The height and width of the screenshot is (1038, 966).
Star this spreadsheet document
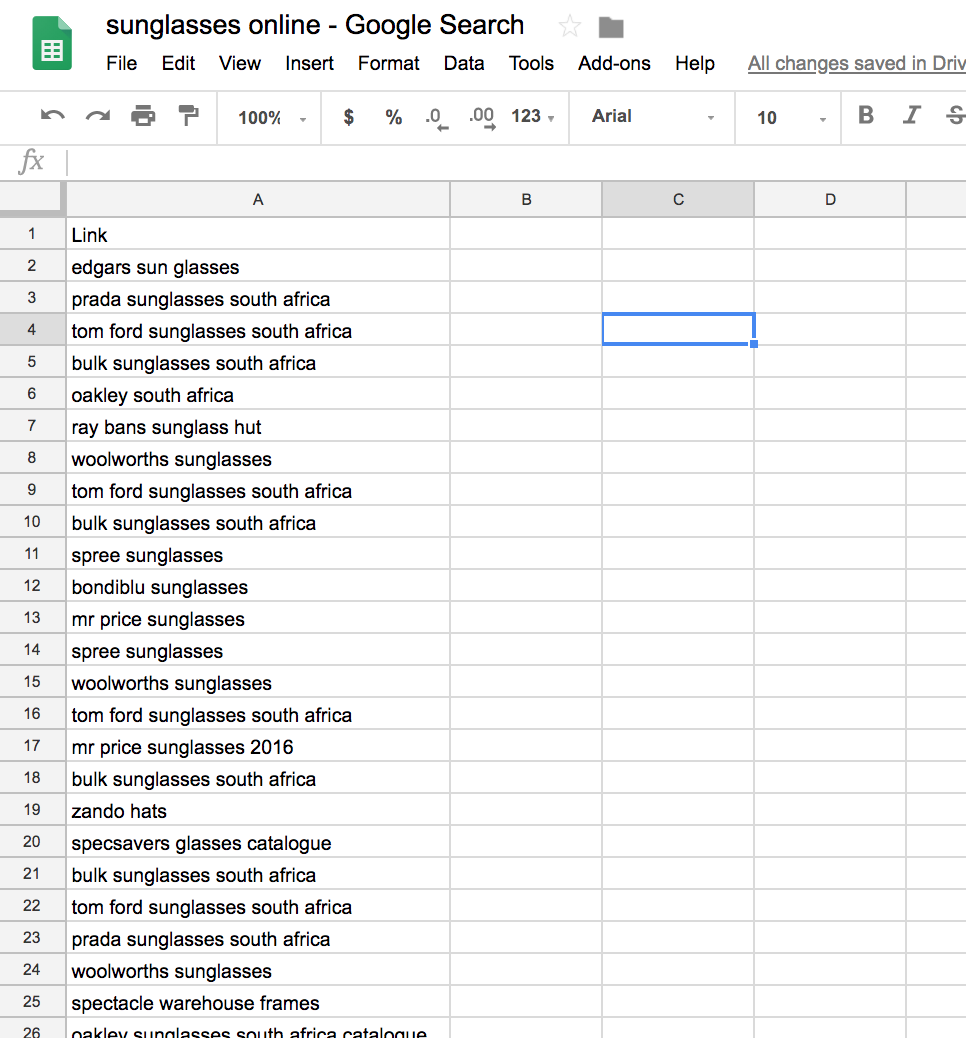(x=569, y=26)
